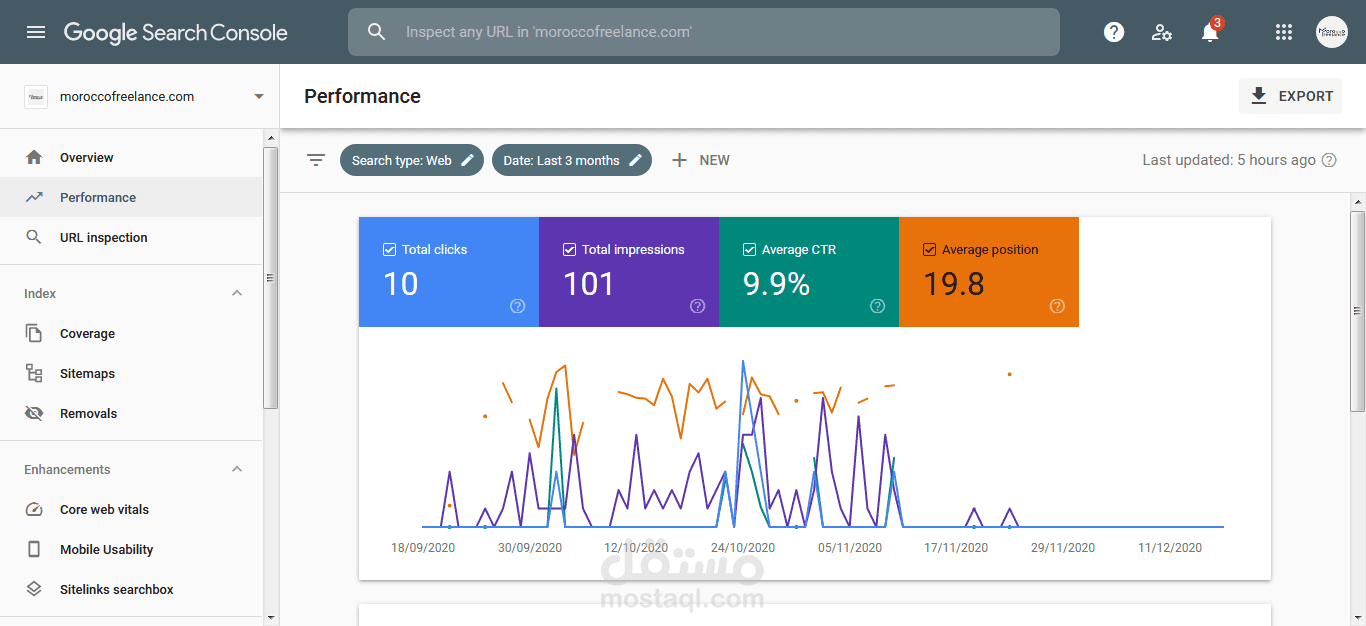Click the Search type: Web filter chip
Viewport: 1366px width, 626px height.
(412, 160)
